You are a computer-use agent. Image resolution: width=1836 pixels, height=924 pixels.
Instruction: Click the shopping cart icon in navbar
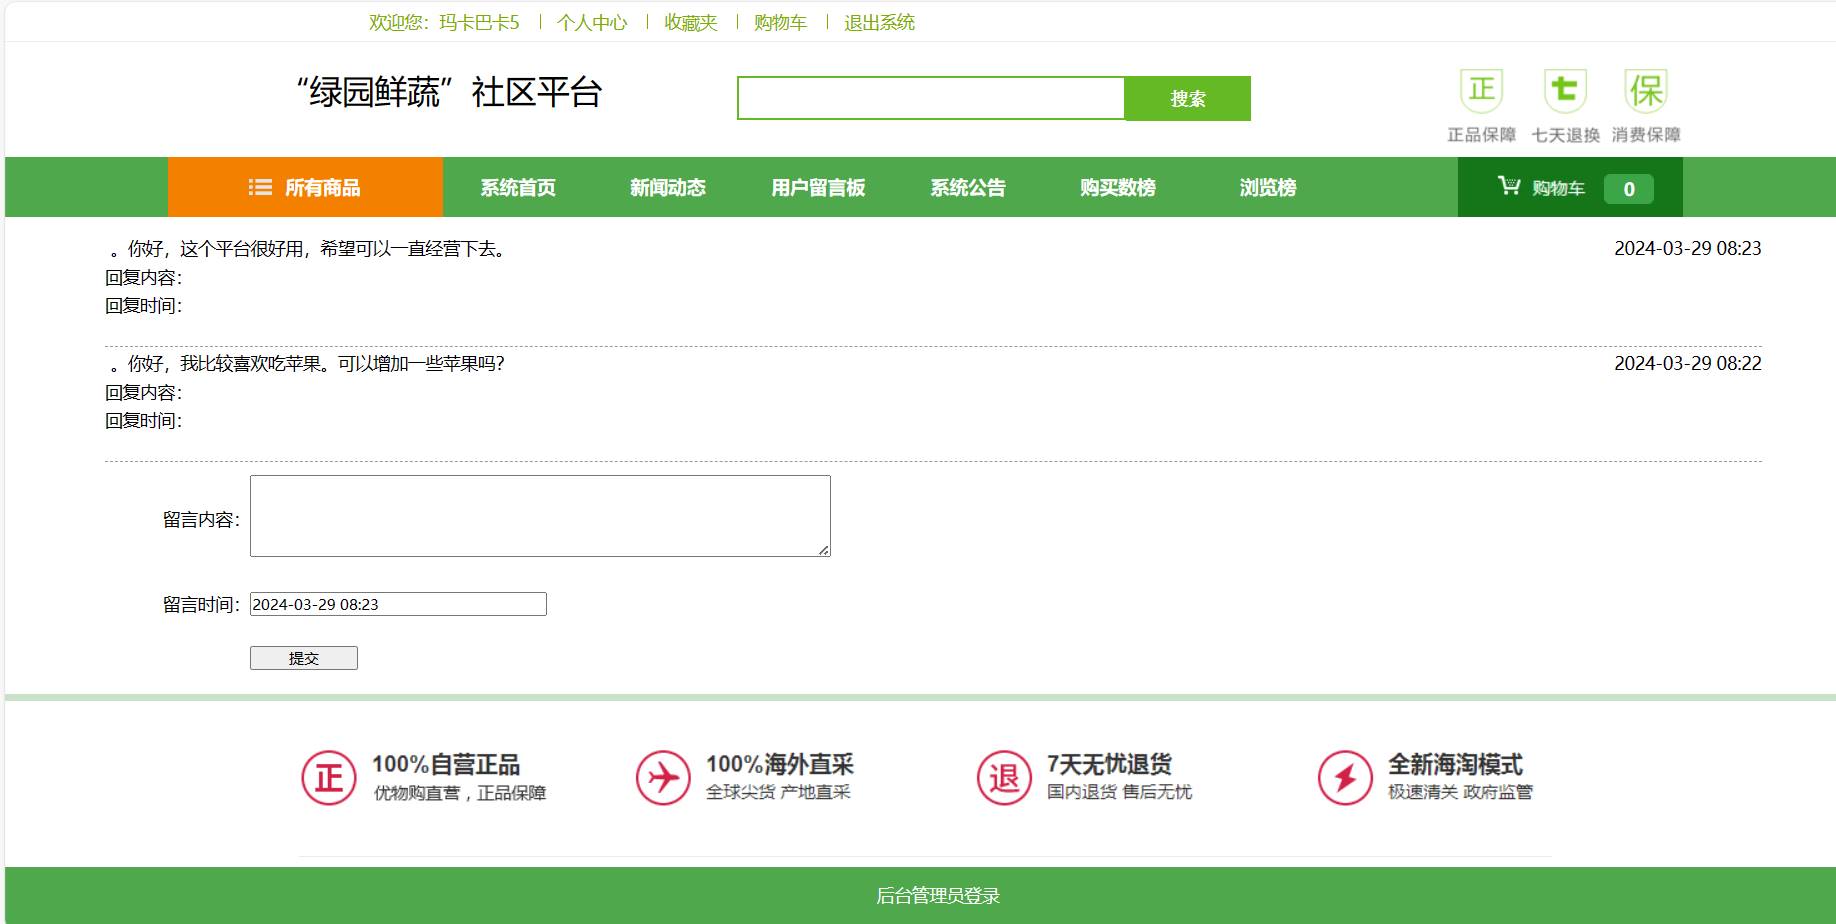coord(1508,186)
